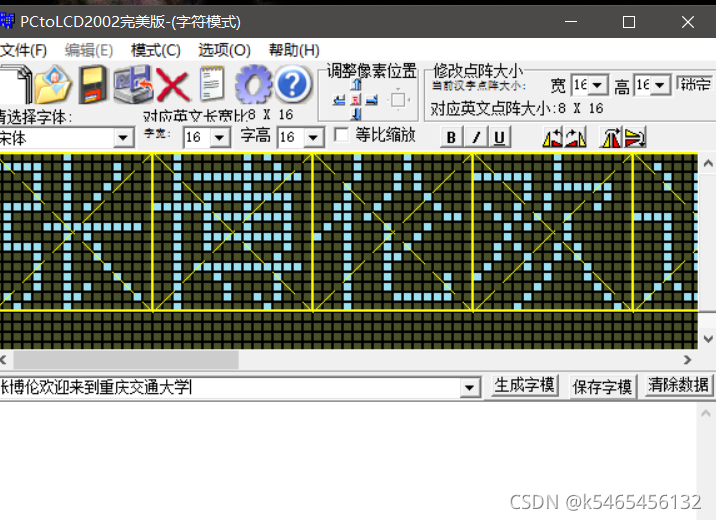Click the PCtoLCD2002 app icon in title bar
This screenshot has height=520, width=716.
point(6,21)
